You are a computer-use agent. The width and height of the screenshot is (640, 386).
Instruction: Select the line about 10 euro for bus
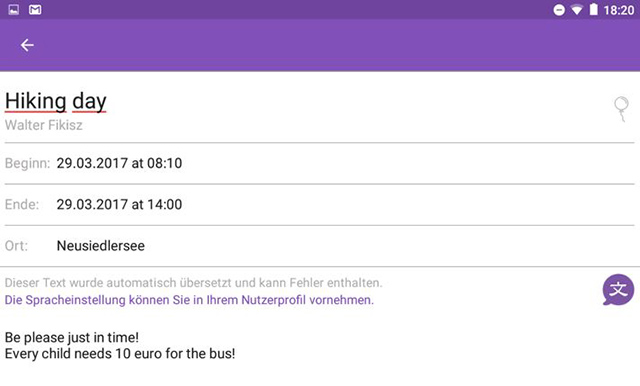pyautogui.click(x=120, y=353)
